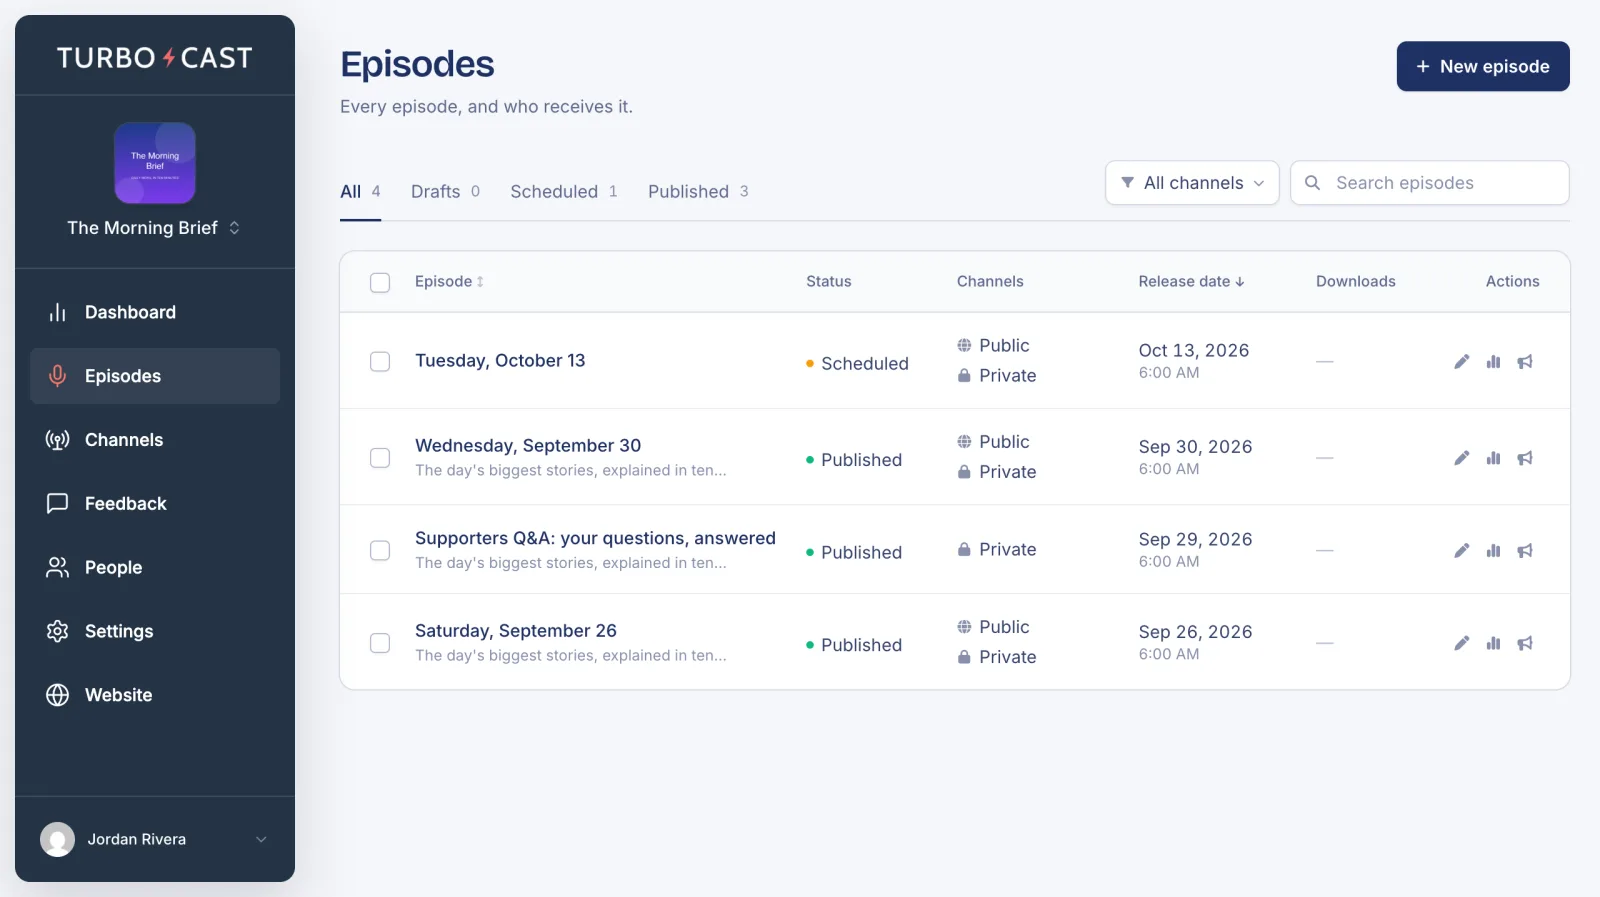This screenshot has height=897, width=1600.
Task: Open Supporters Q&A: your questions, answered
Action: click(595, 538)
